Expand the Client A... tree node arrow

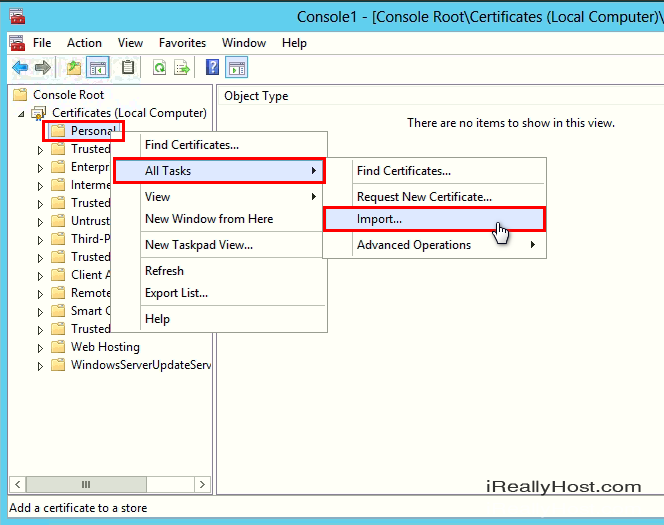[40, 276]
